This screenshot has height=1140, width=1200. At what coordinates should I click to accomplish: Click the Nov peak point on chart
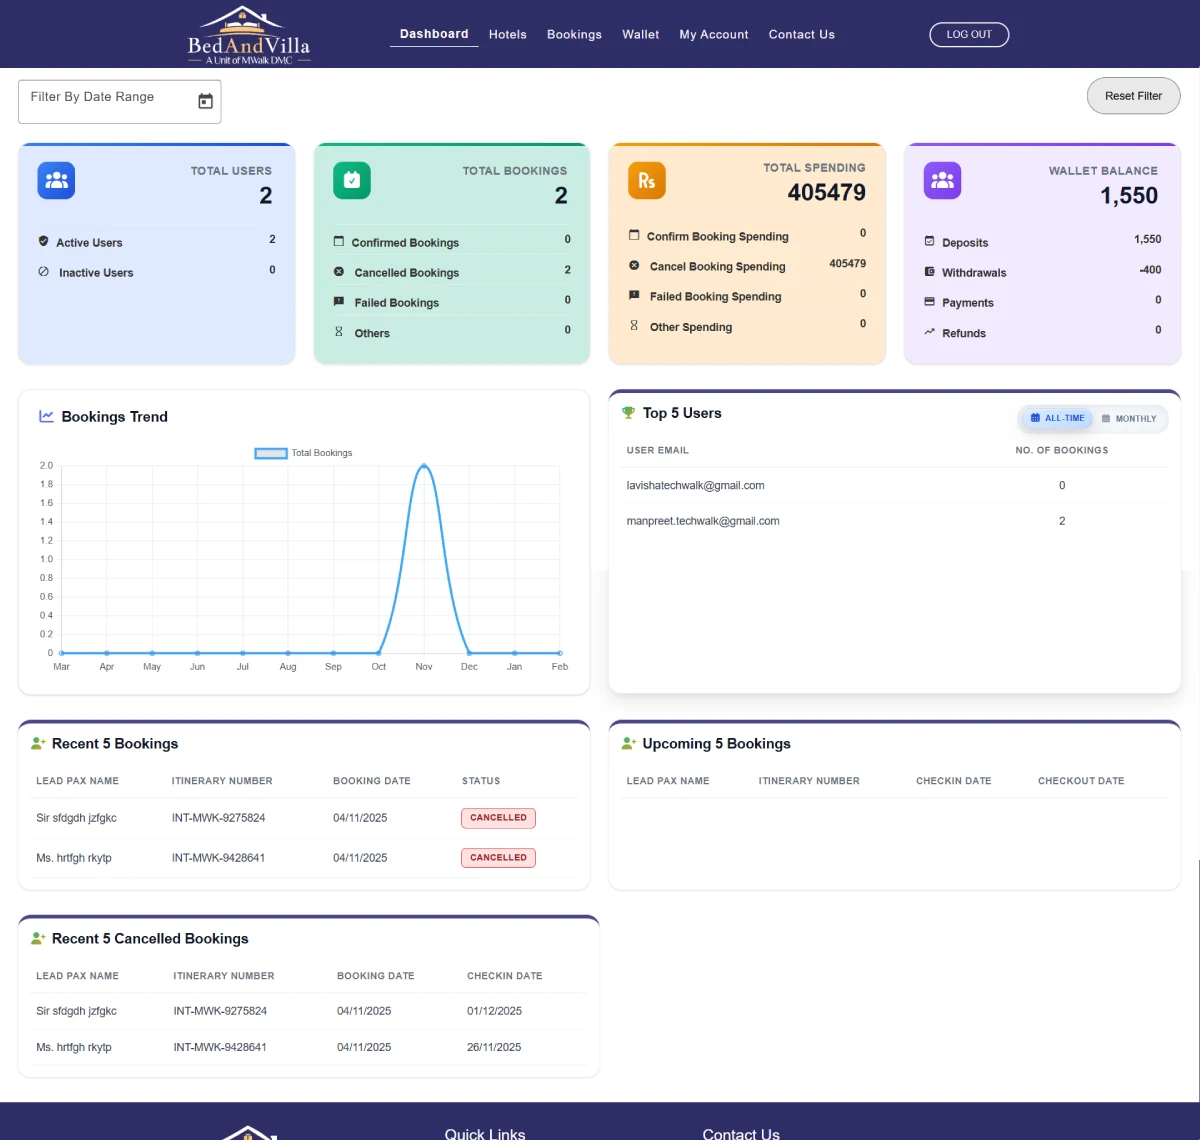click(x=424, y=466)
